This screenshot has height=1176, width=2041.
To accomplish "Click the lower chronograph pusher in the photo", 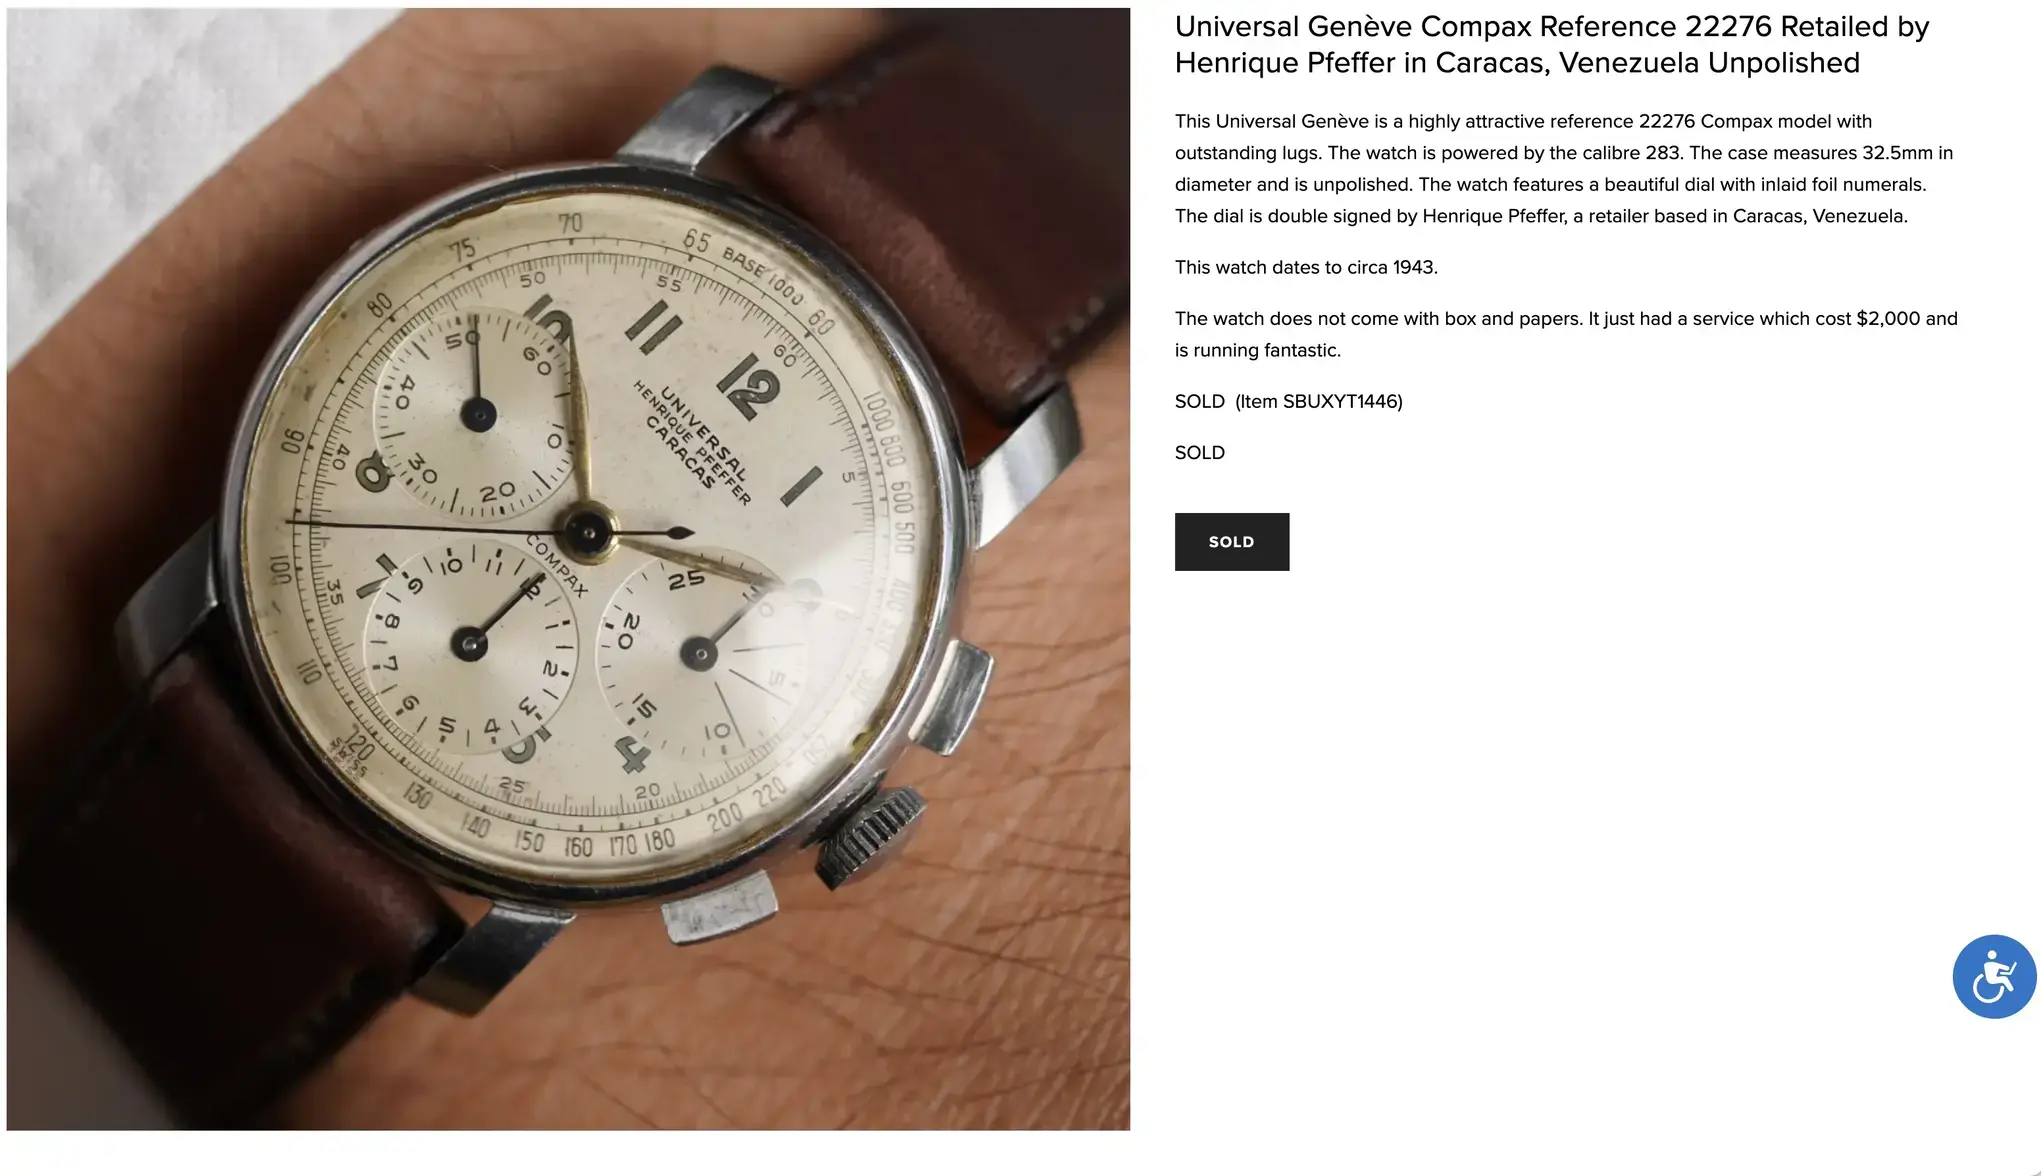I will coord(718,906).
